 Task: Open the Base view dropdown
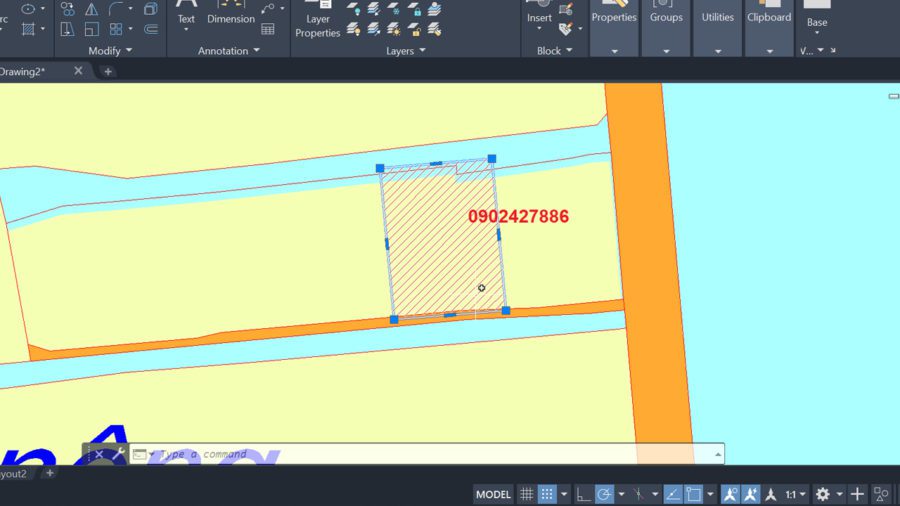[x=817, y=33]
